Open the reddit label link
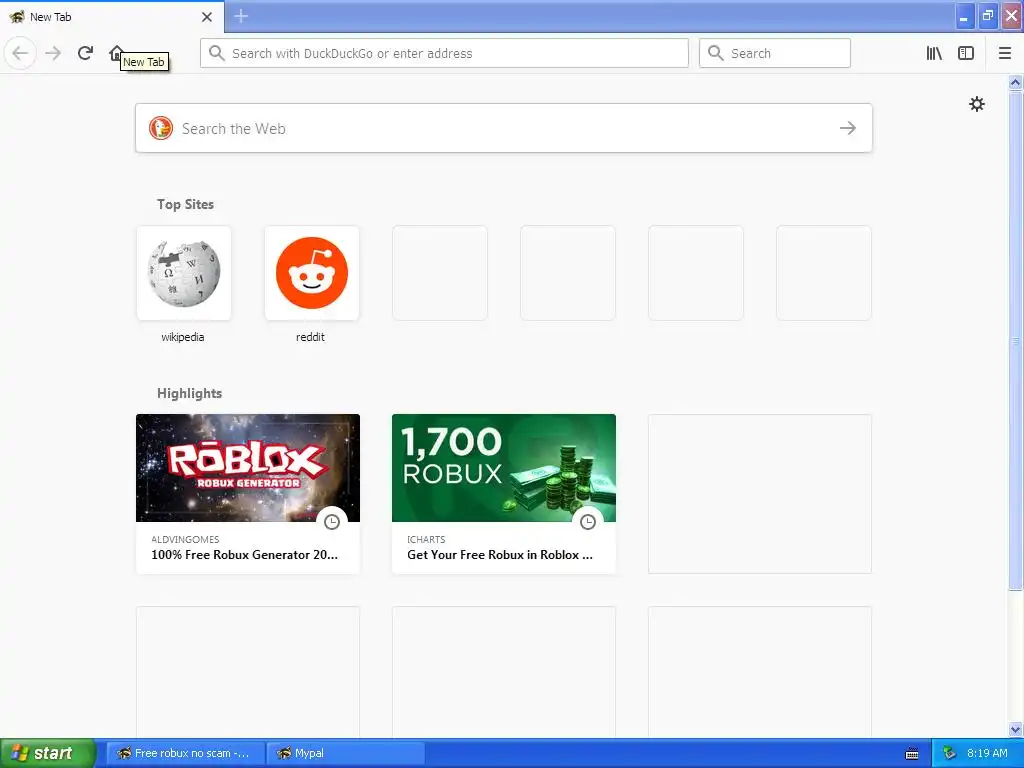The width and height of the screenshot is (1024, 768). (x=310, y=337)
